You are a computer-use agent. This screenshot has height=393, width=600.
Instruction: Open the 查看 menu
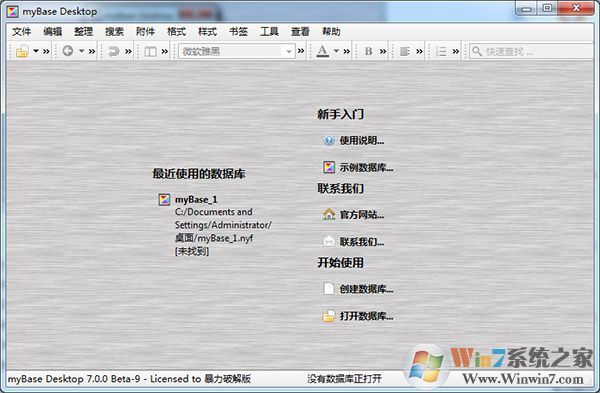pyautogui.click(x=300, y=32)
